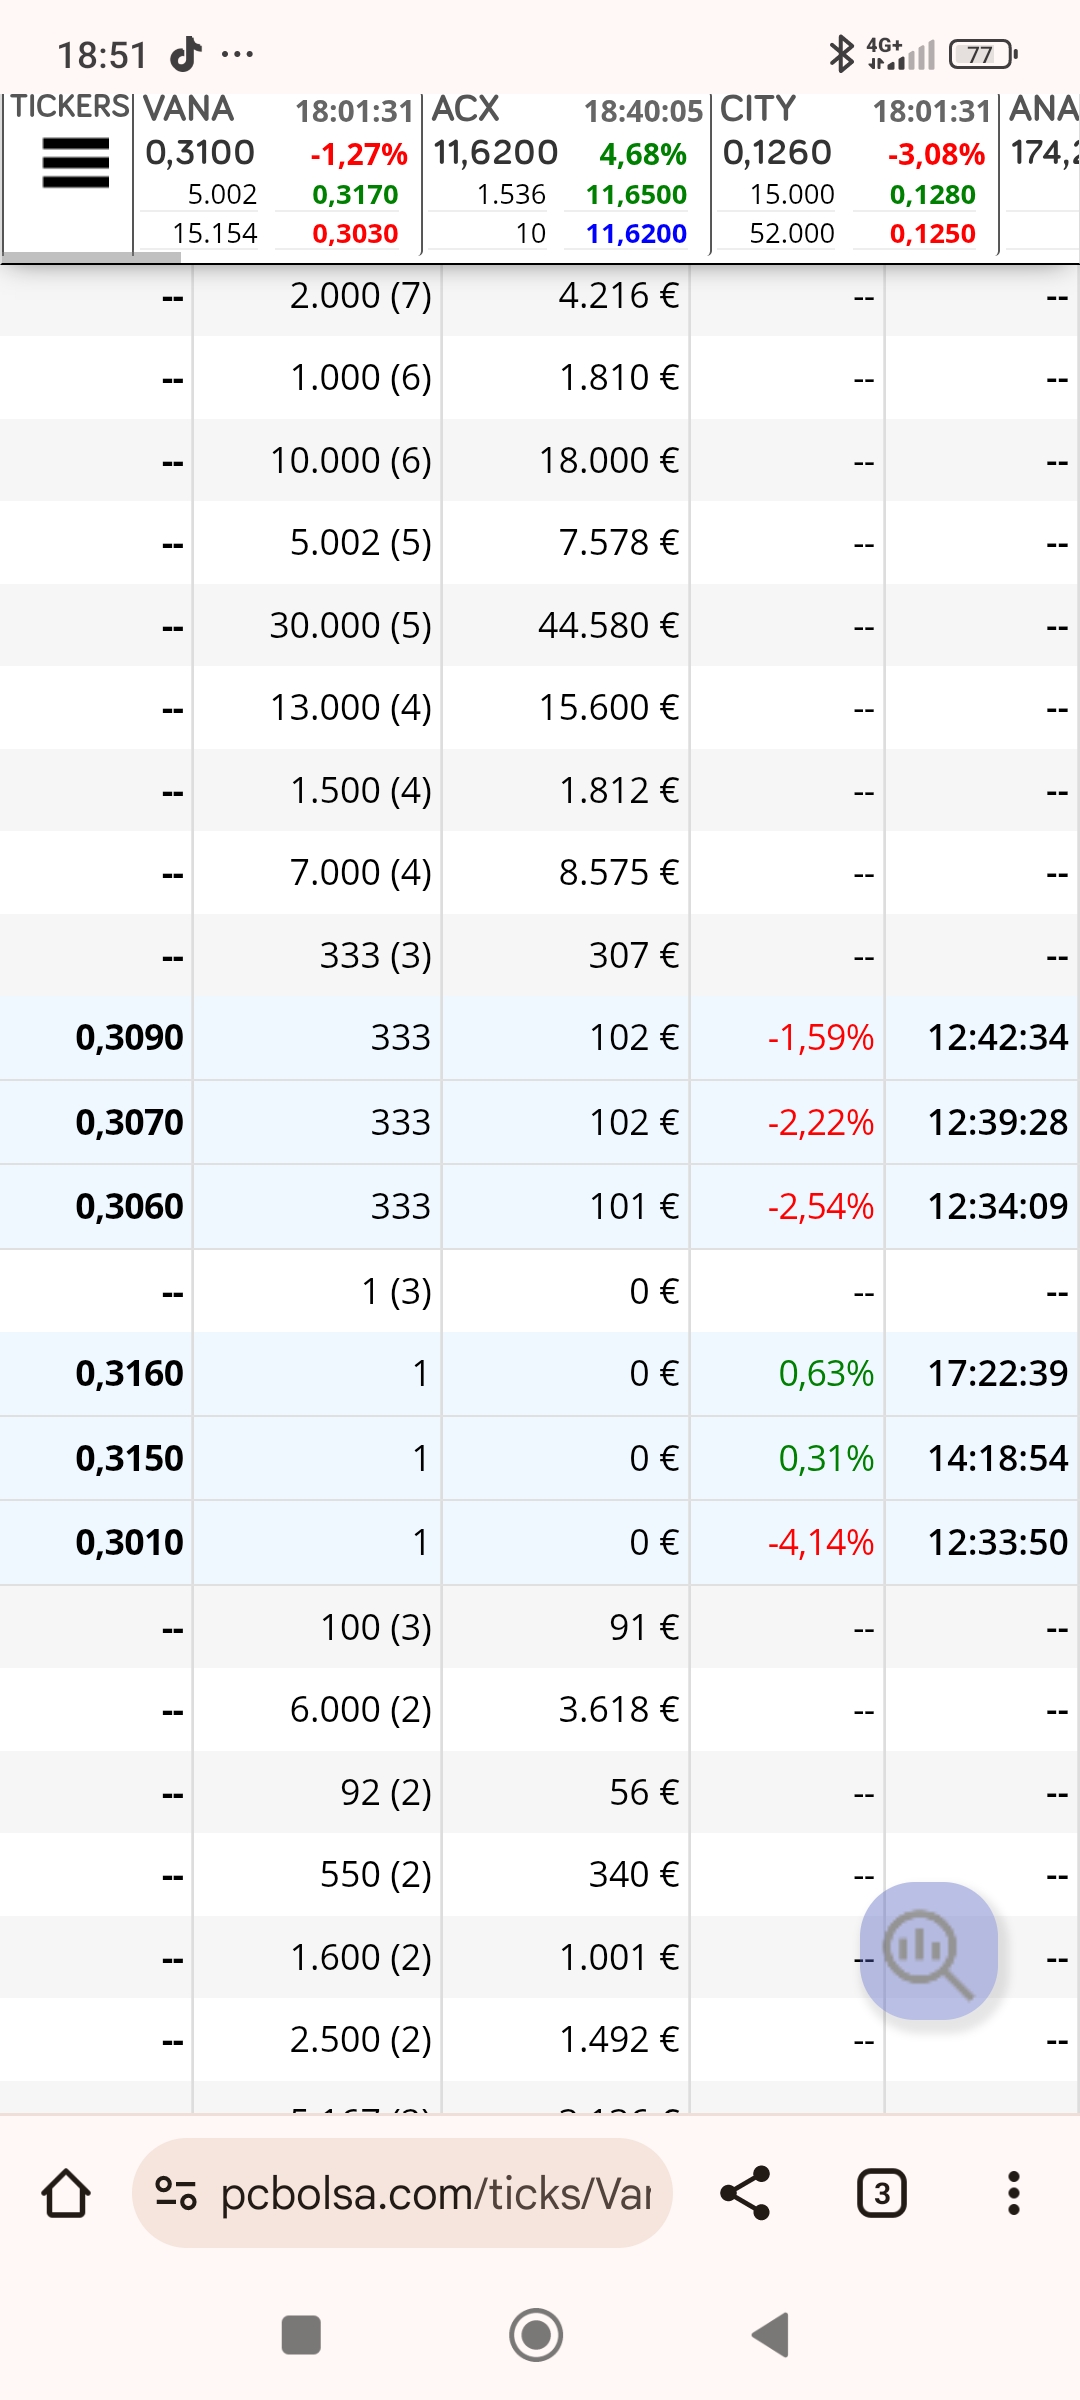Viewport: 1080px width, 2400px height.
Task: Tap the site settings icon in address bar
Action: 176,2193
